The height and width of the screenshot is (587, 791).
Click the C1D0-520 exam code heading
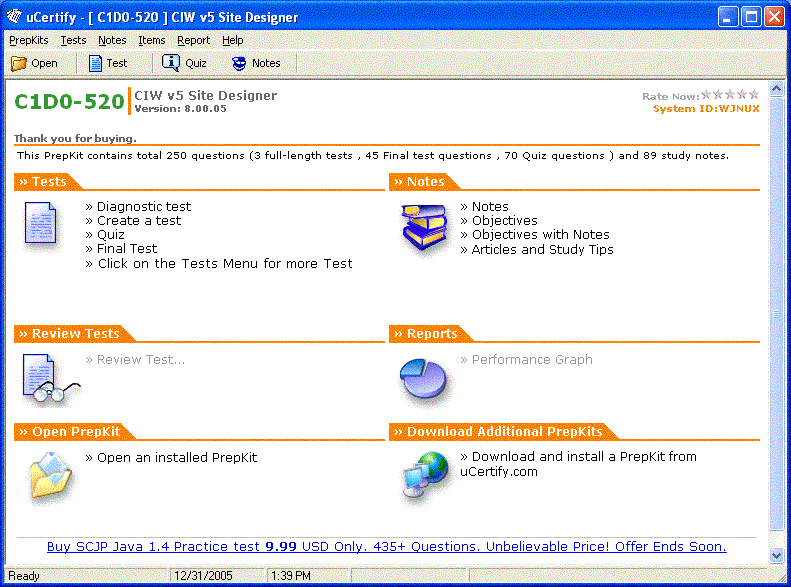coord(69,101)
